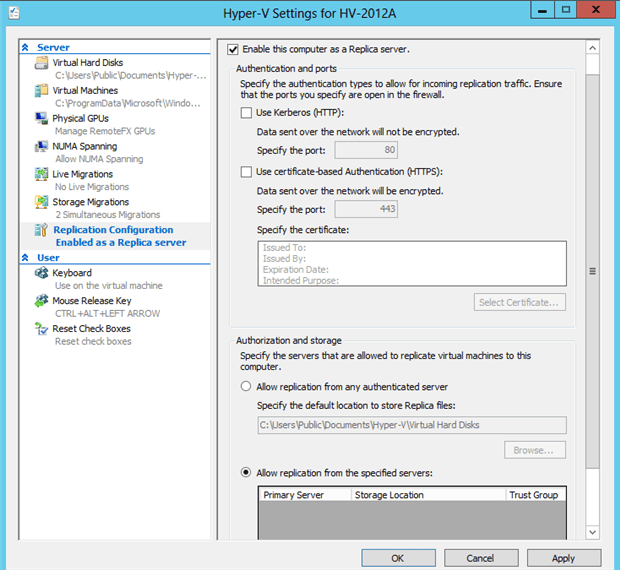Open Storage Migrations settings
This screenshot has width=620, height=570.
pyautogui.click(x=91, y=202)
